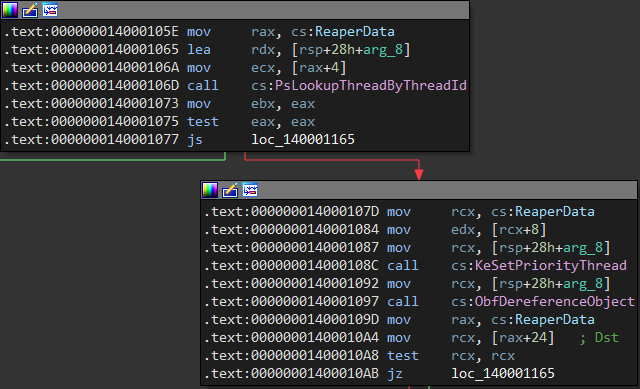Click the node color icon in top block
640x389 pixels.
[10, 10]
